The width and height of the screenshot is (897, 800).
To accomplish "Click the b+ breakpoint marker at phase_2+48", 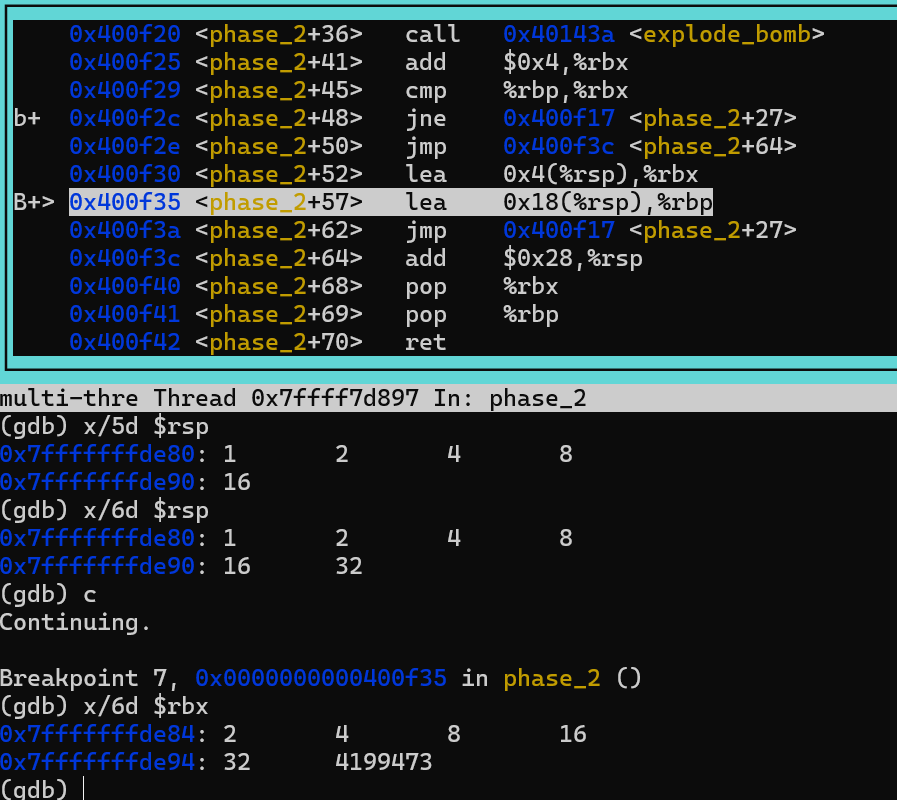I will [27, 118].
